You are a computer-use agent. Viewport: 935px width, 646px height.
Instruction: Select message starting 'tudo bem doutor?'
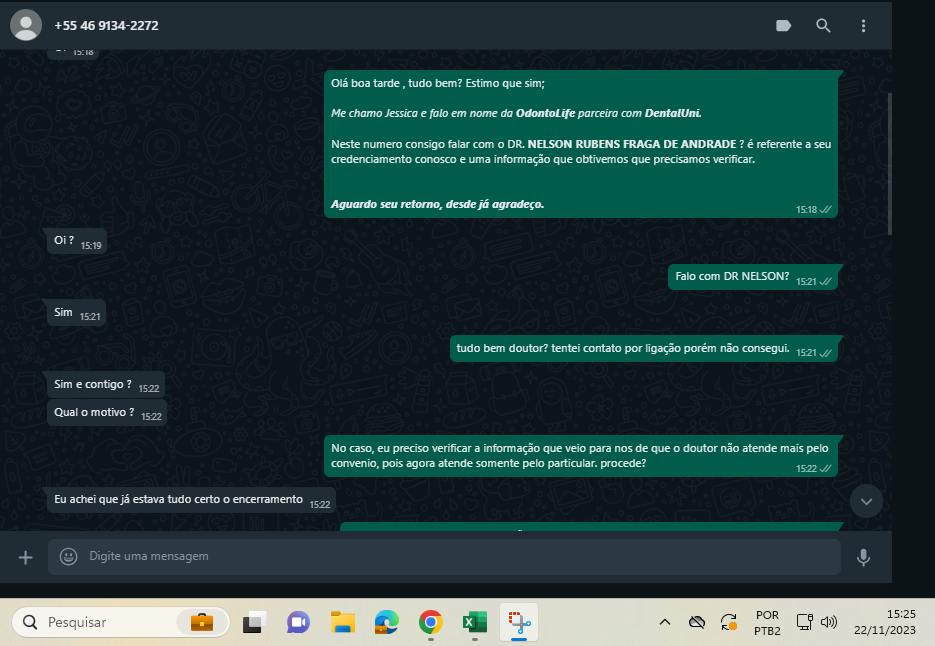644,349
